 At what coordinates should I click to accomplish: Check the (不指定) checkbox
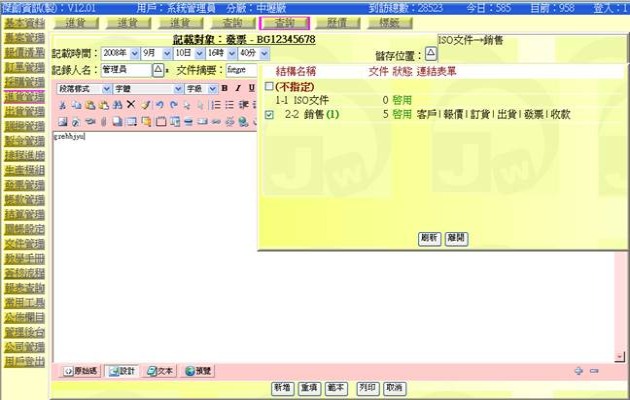pos(269,87)
